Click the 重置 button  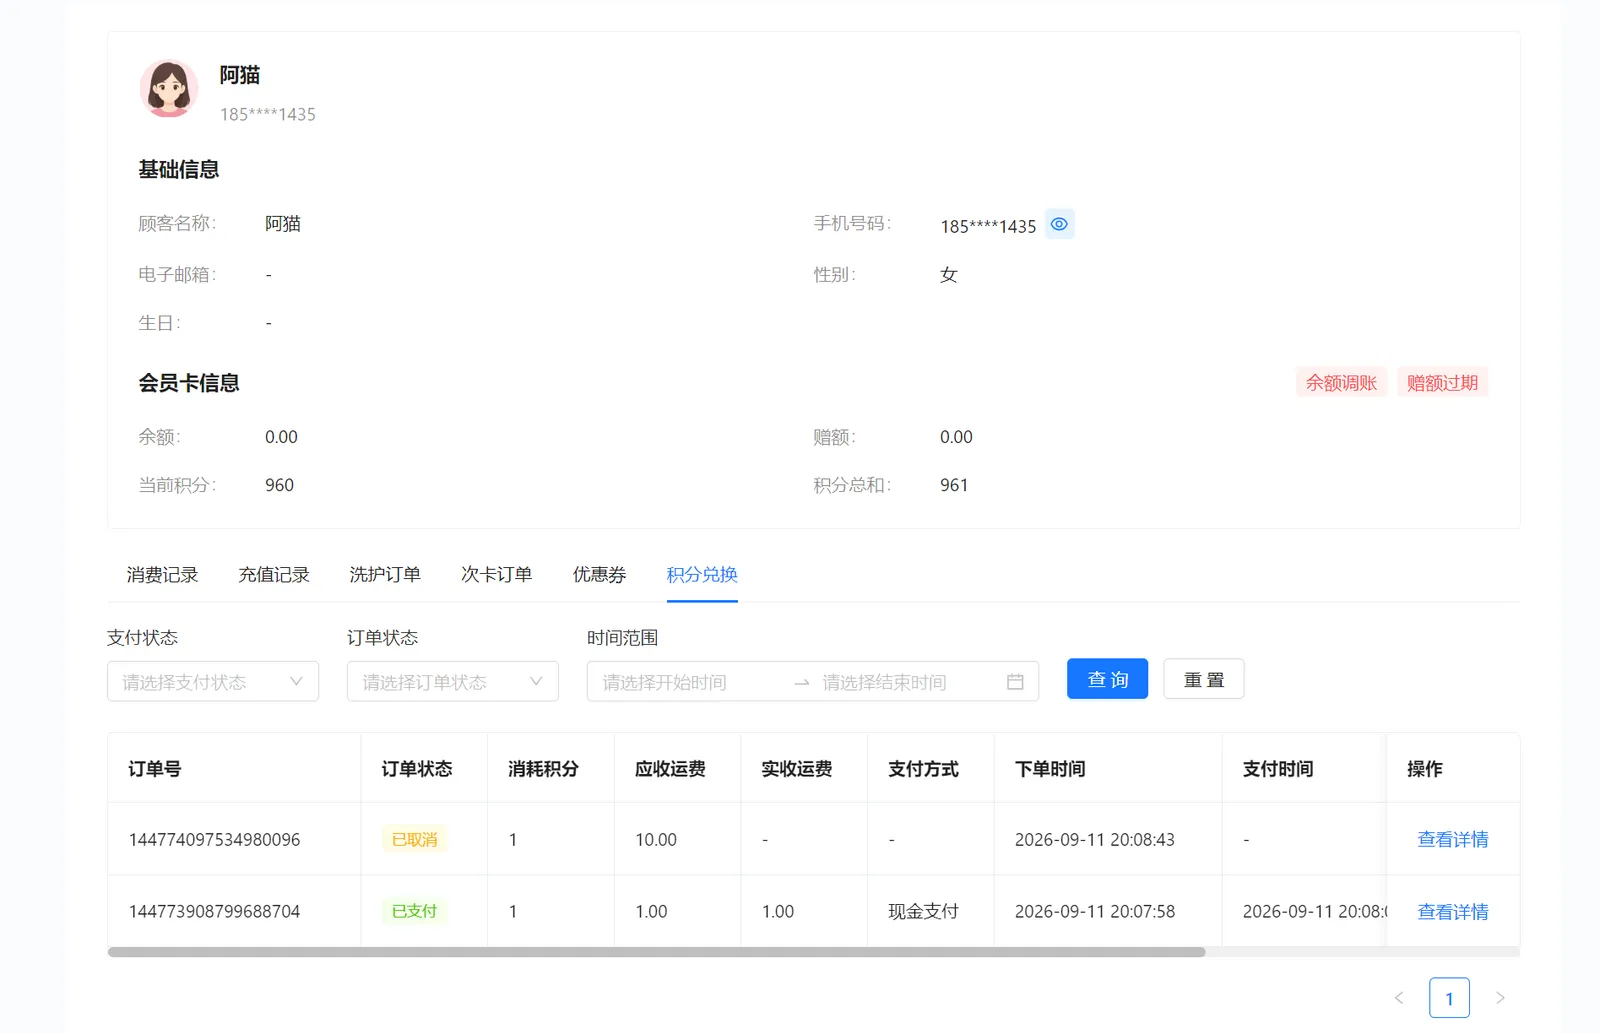1204,679
